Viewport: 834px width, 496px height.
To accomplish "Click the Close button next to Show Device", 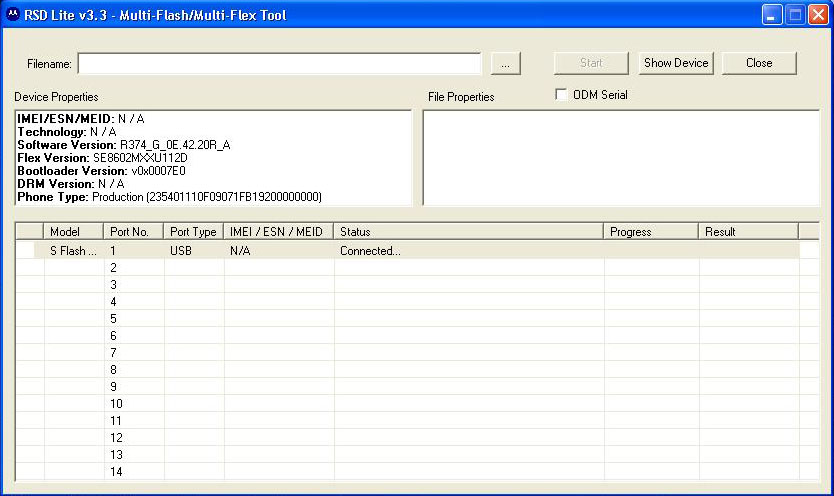I will [759, 63].
